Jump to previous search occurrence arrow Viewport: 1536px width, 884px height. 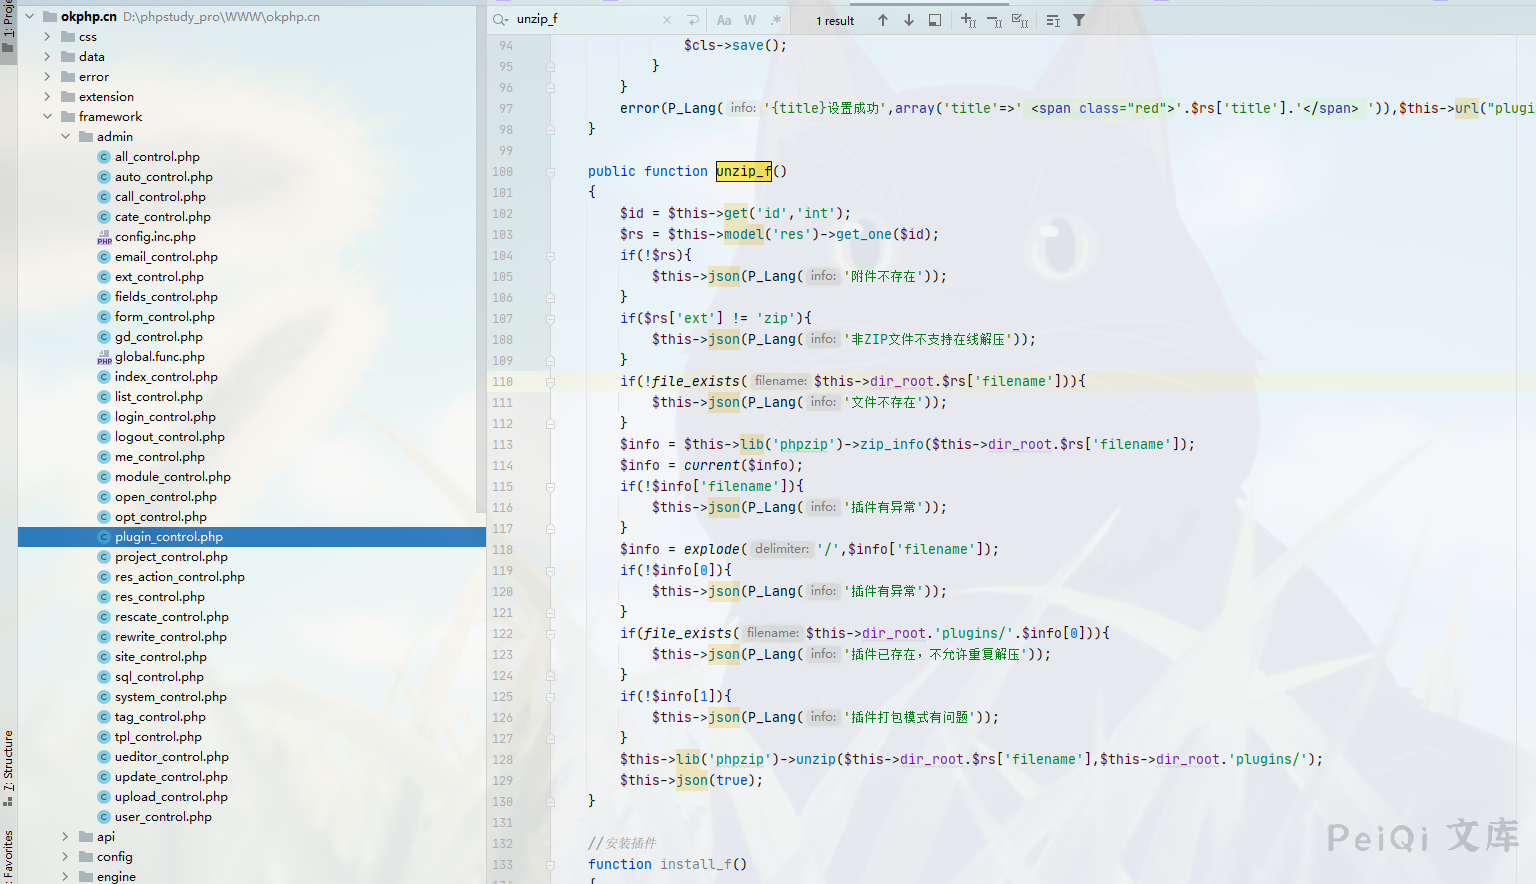(882, 20)
